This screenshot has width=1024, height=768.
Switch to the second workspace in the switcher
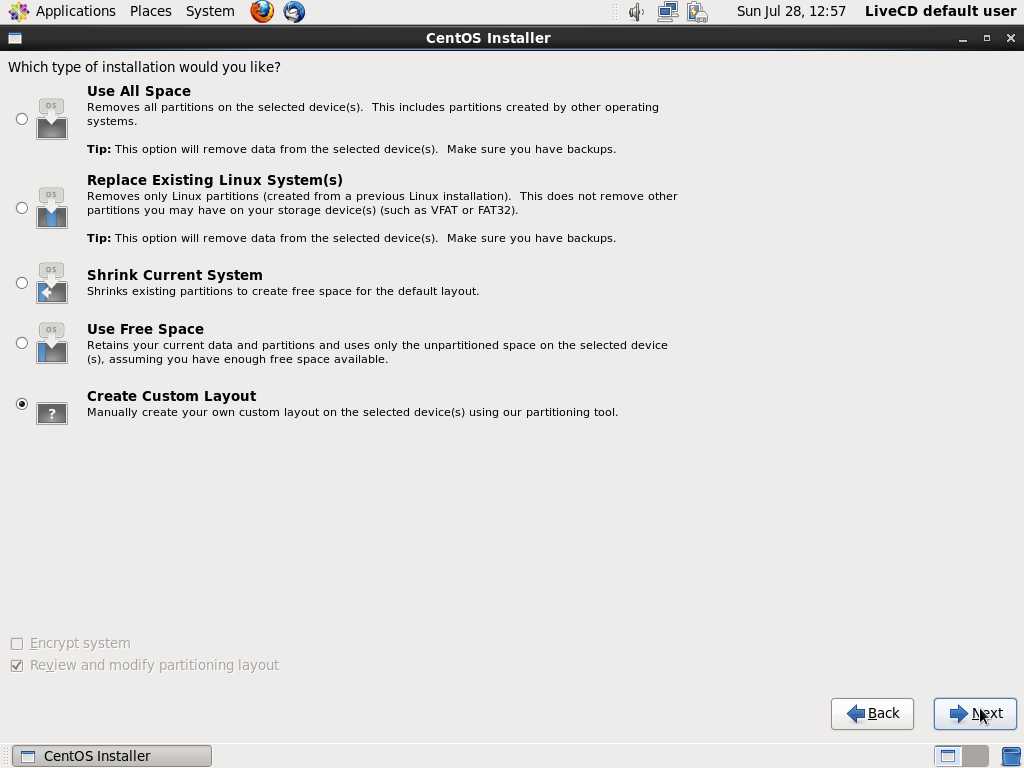975,756
